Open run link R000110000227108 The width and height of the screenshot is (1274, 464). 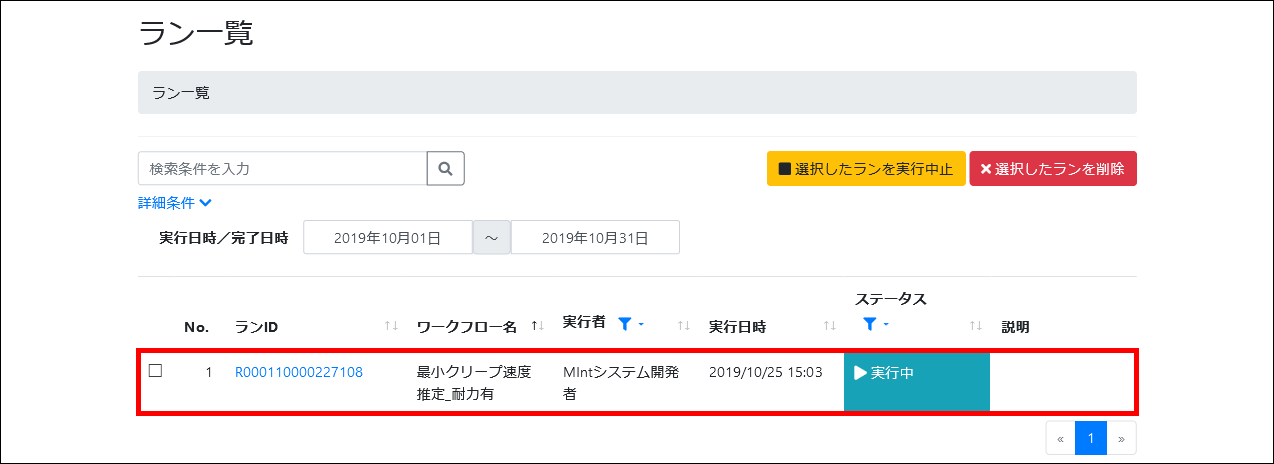click(299, 372)
